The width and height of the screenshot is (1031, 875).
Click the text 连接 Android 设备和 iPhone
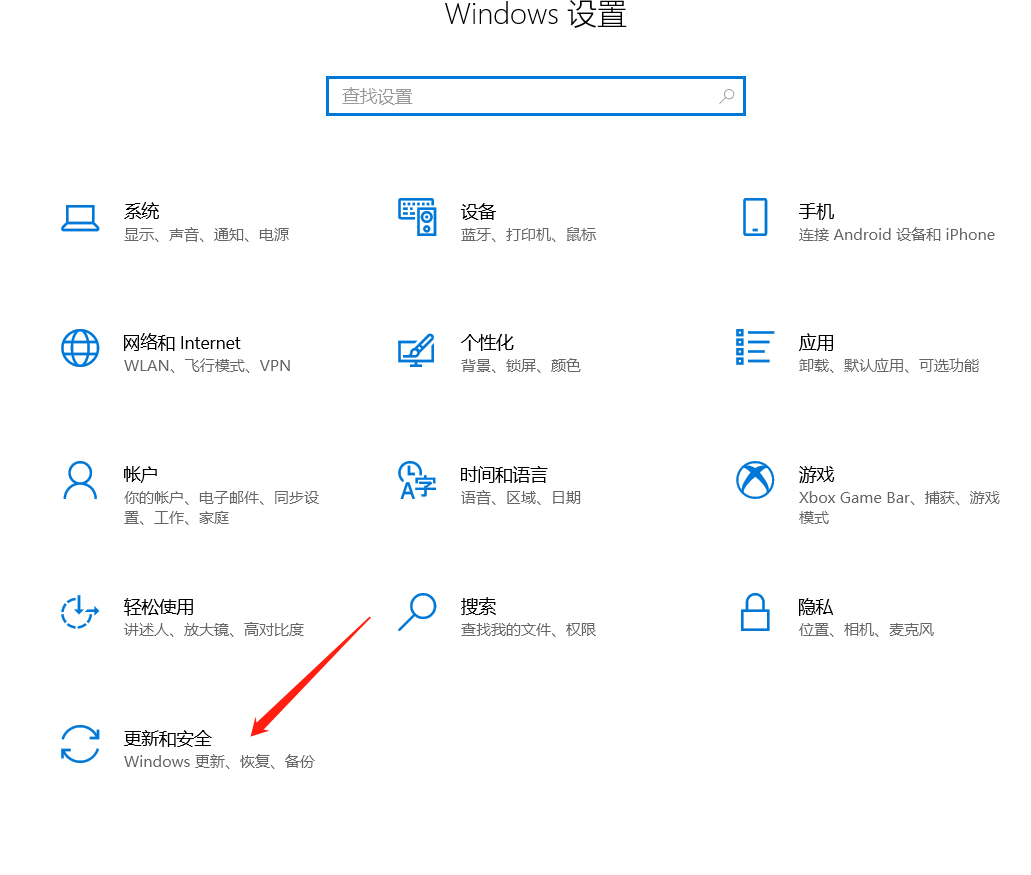click(x=897, y=235)
